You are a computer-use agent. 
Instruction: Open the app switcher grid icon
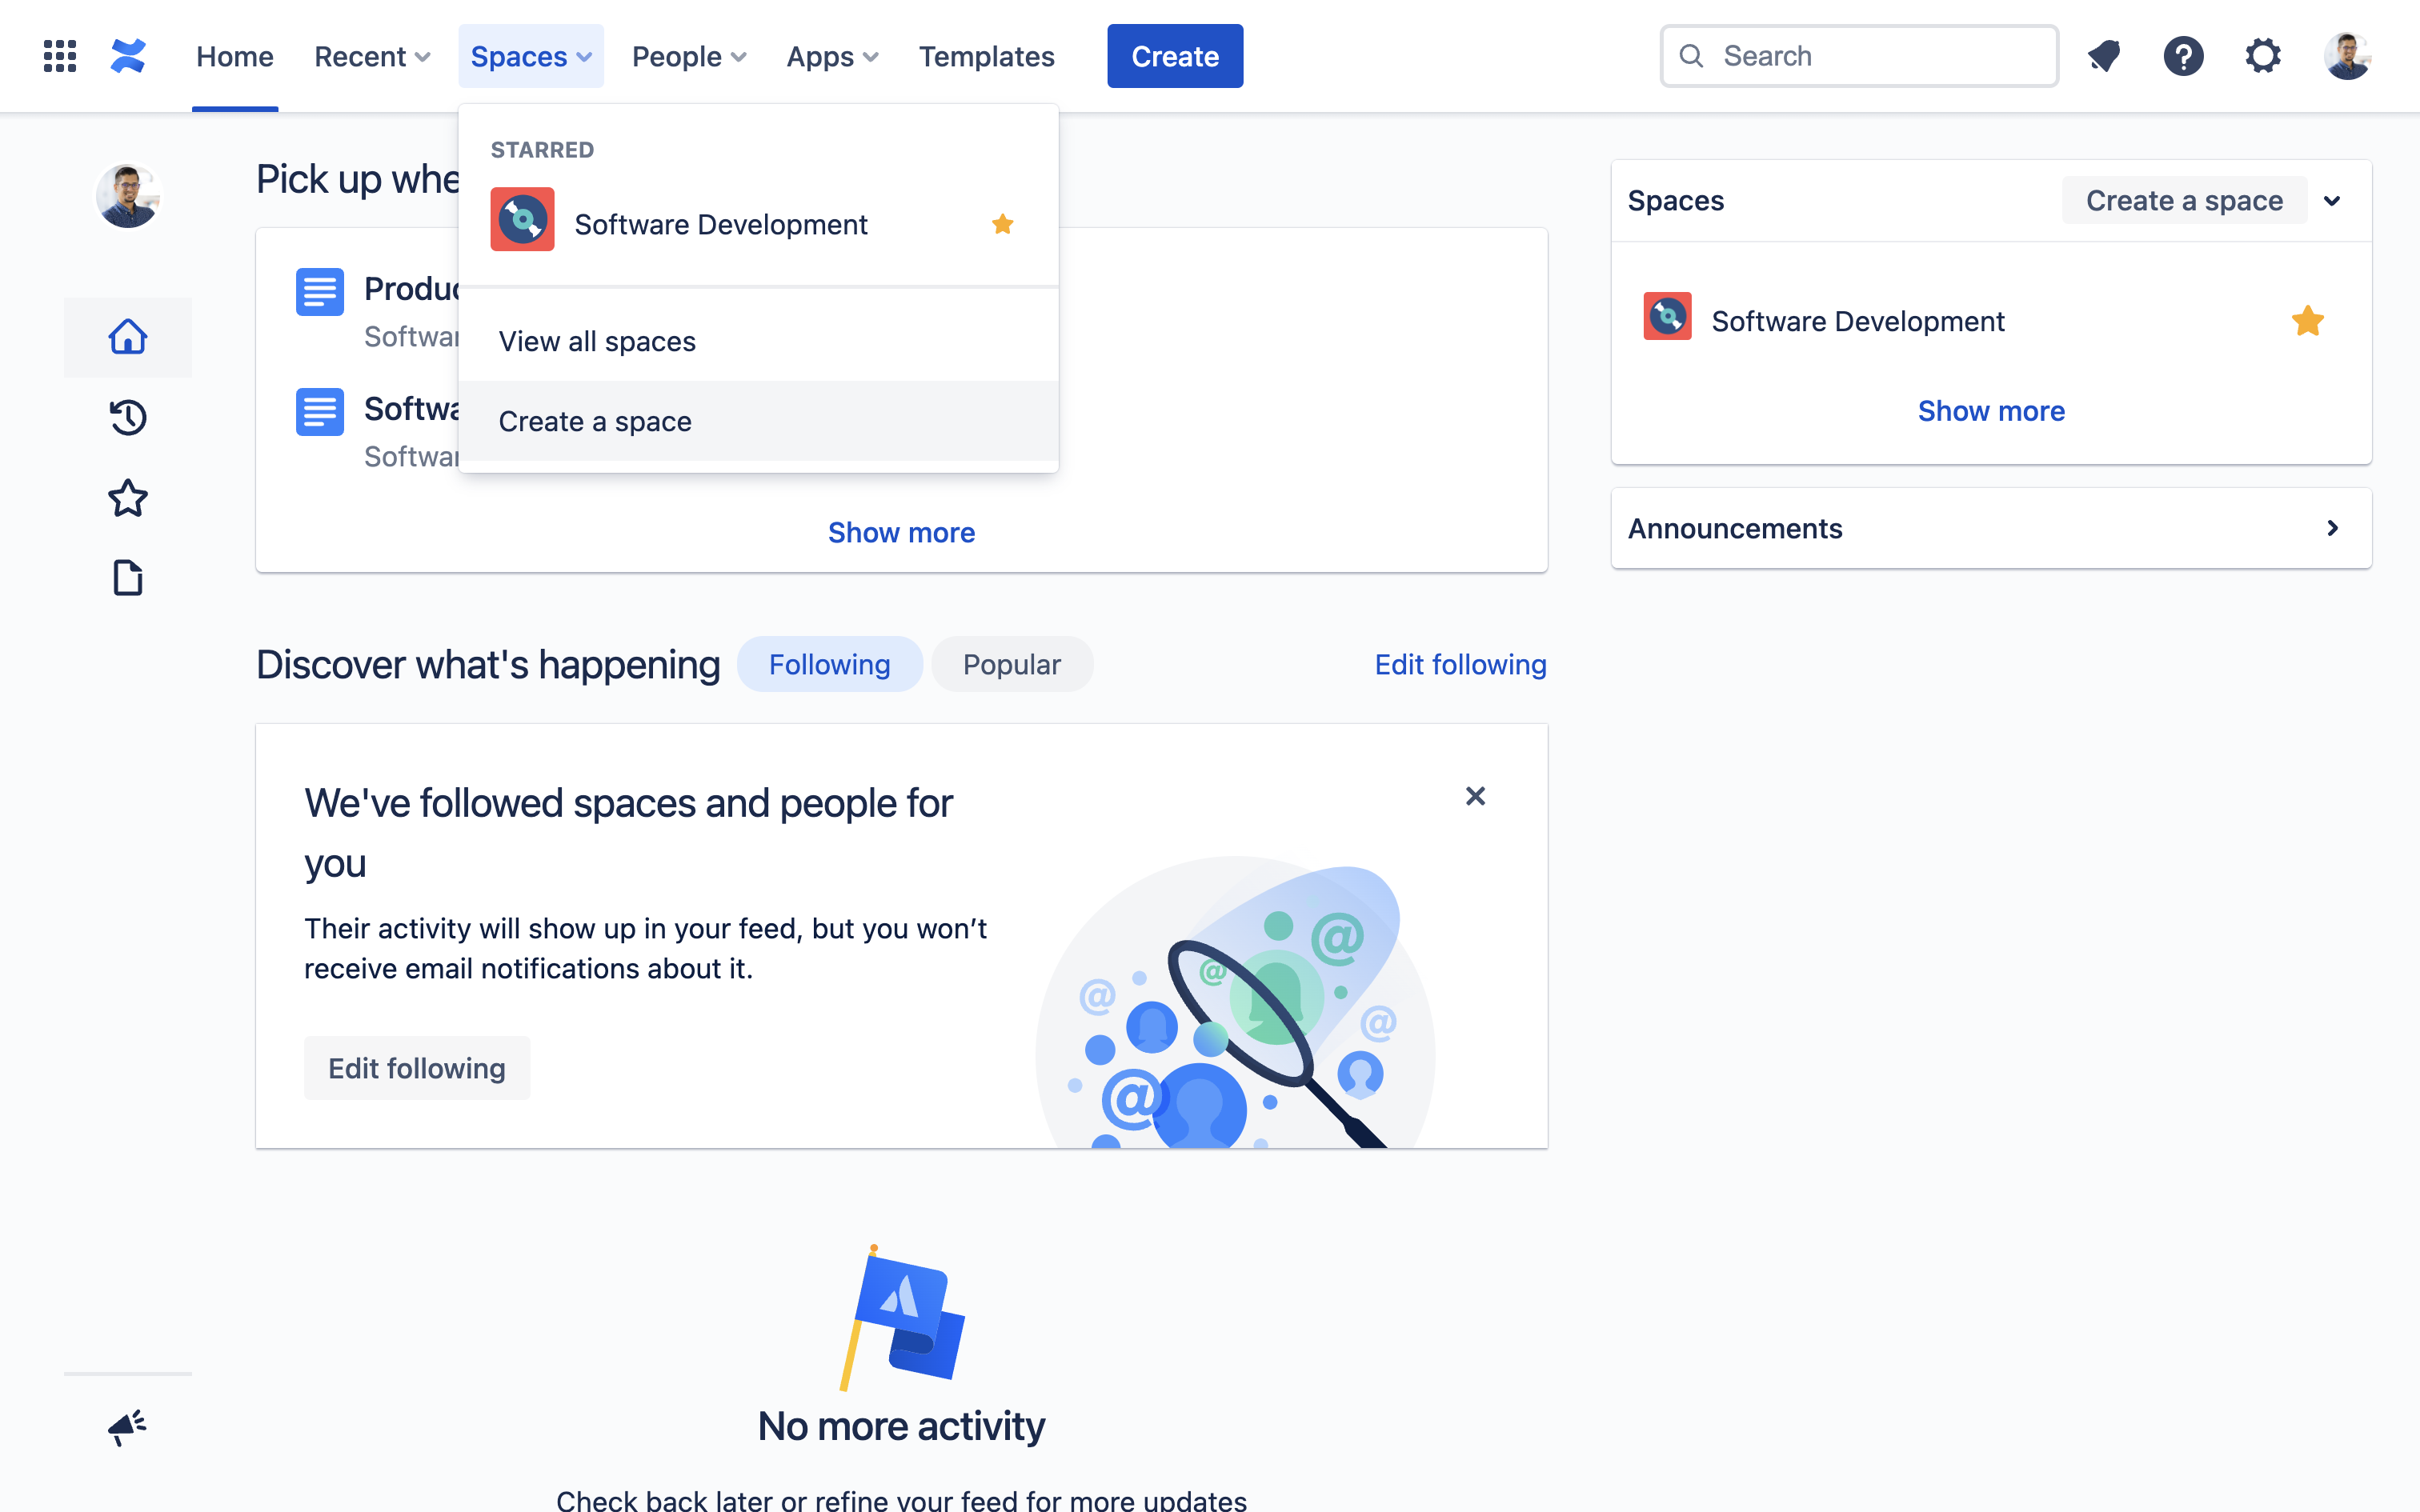click(x=60, y=56)
